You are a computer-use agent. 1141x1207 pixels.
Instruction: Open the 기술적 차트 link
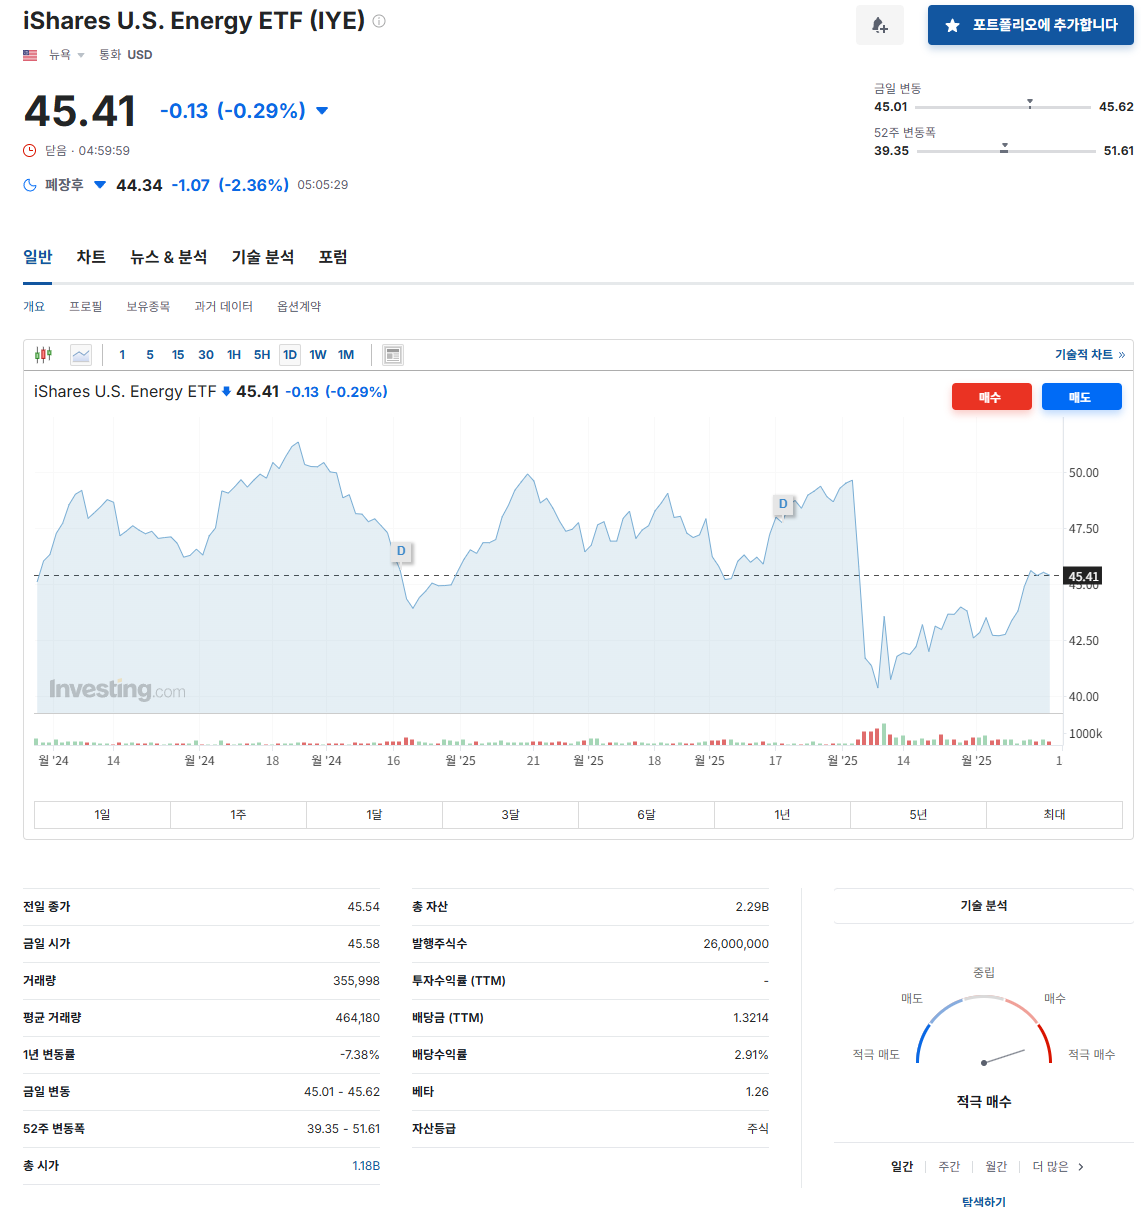tap(1082, 354)
